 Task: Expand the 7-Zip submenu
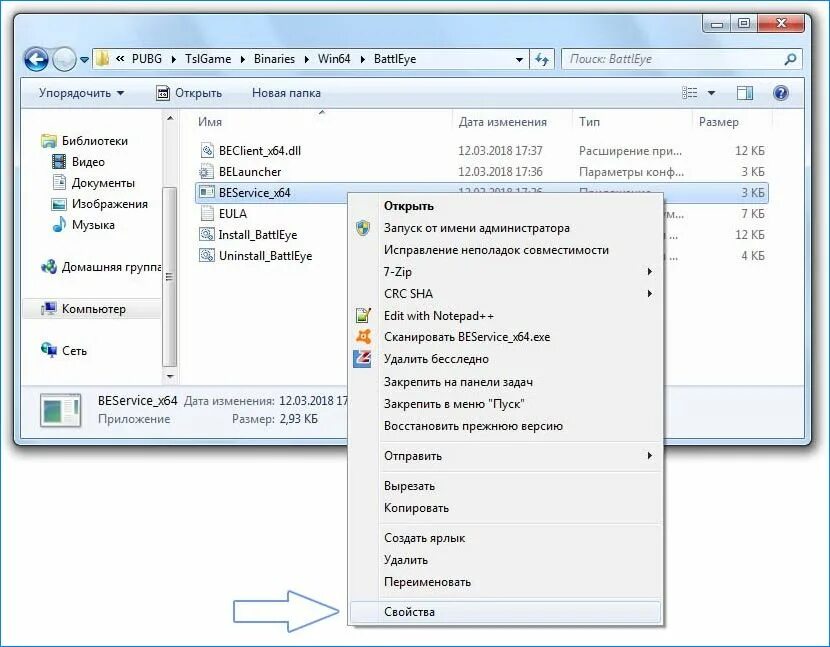[505, 272]
